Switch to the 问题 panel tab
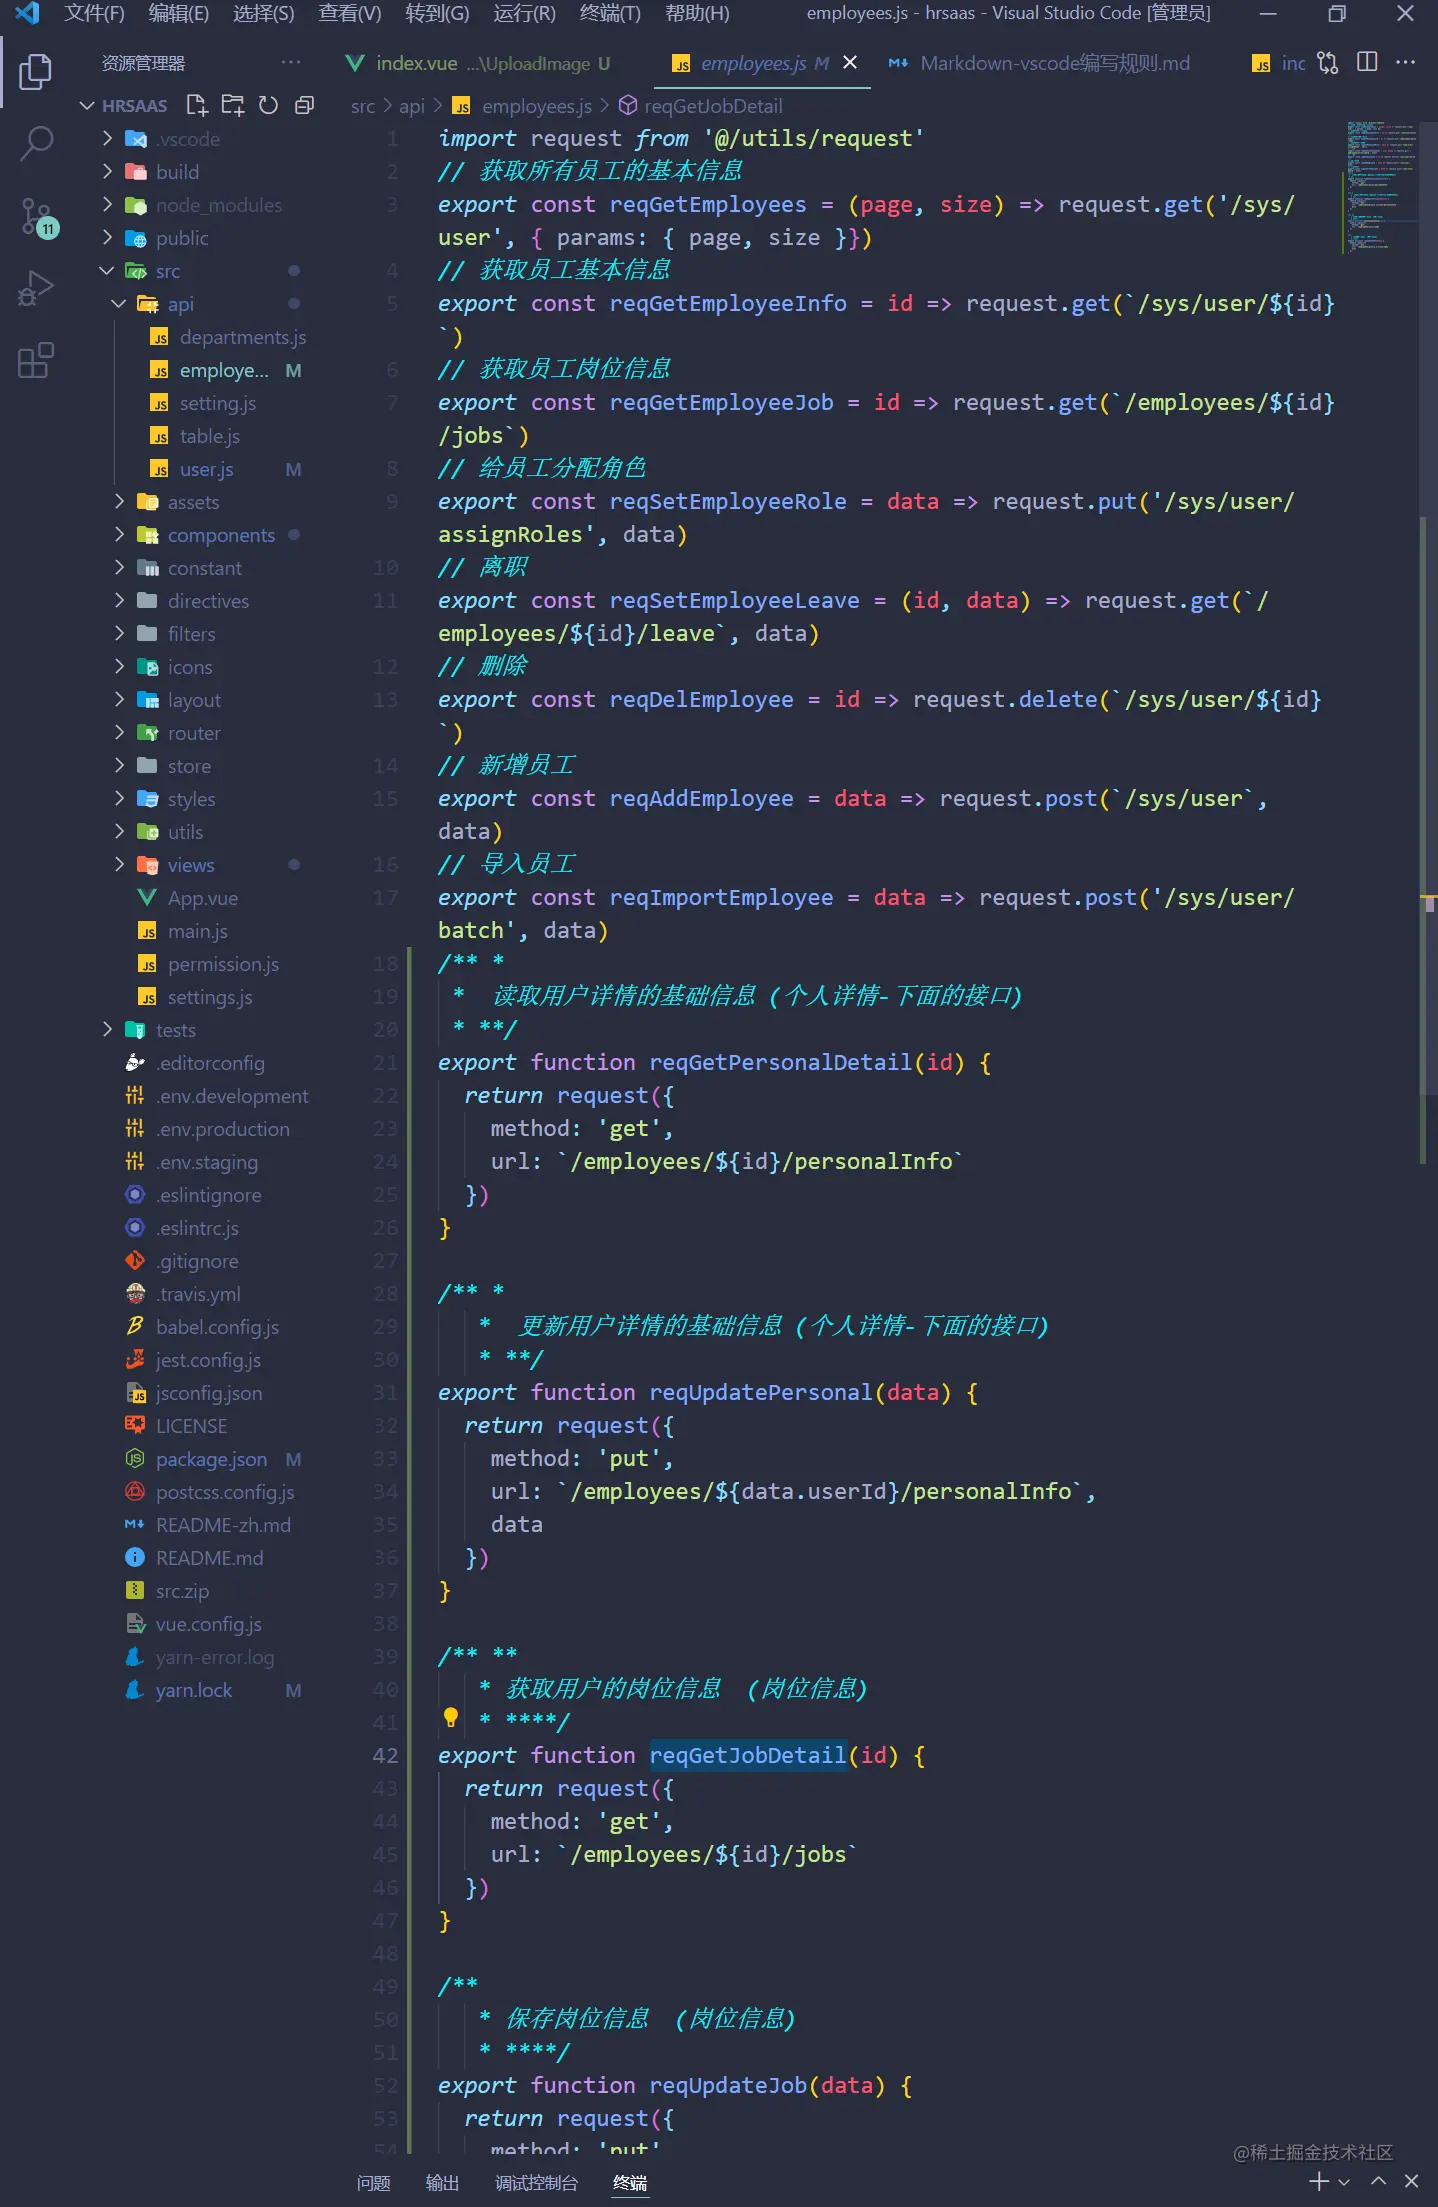Image resolution: width=1438 pixels, height=2207 pixels. pyautogui.click(x=374, y=2183)
